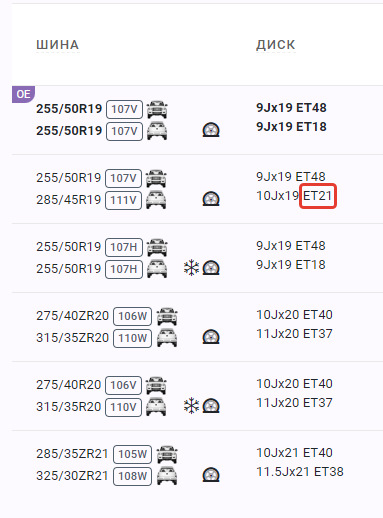This screenshot has height=518, width=383.
Task: Click the snowflake winter icon in the 107H row
Action: point(191,268)
